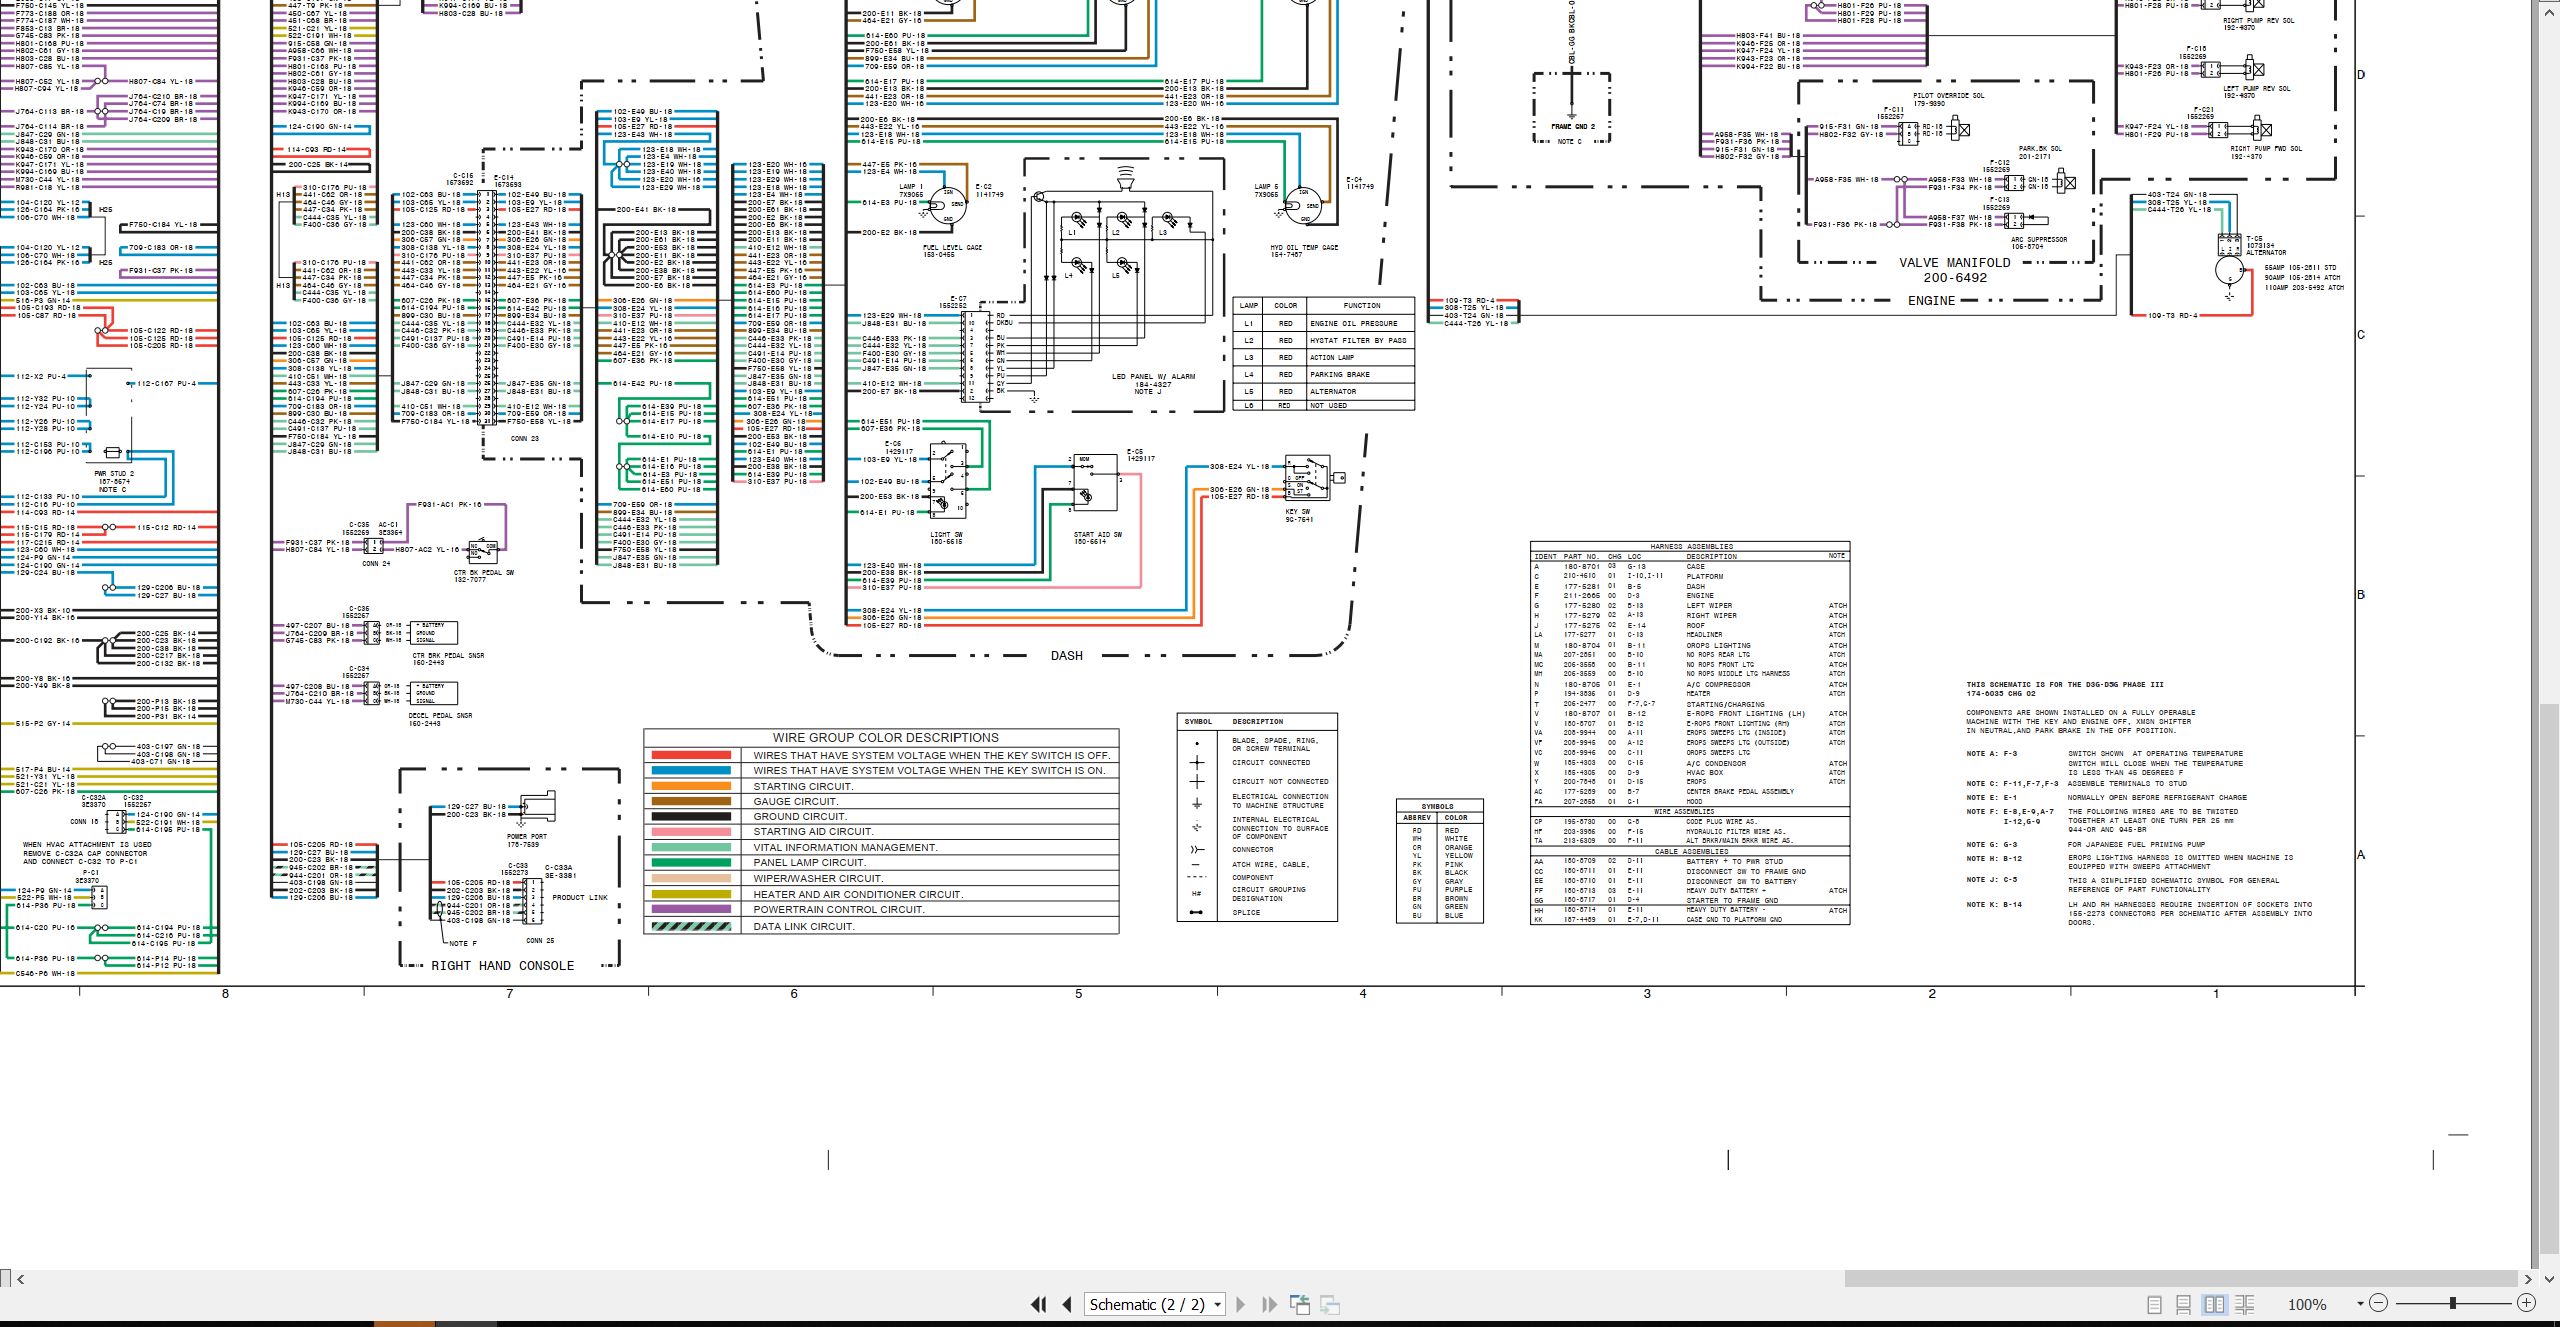This screenshot has height=1327, width=2560.
Task: Select two-page continuous scrolling view
Action: pos(2244,1304)
